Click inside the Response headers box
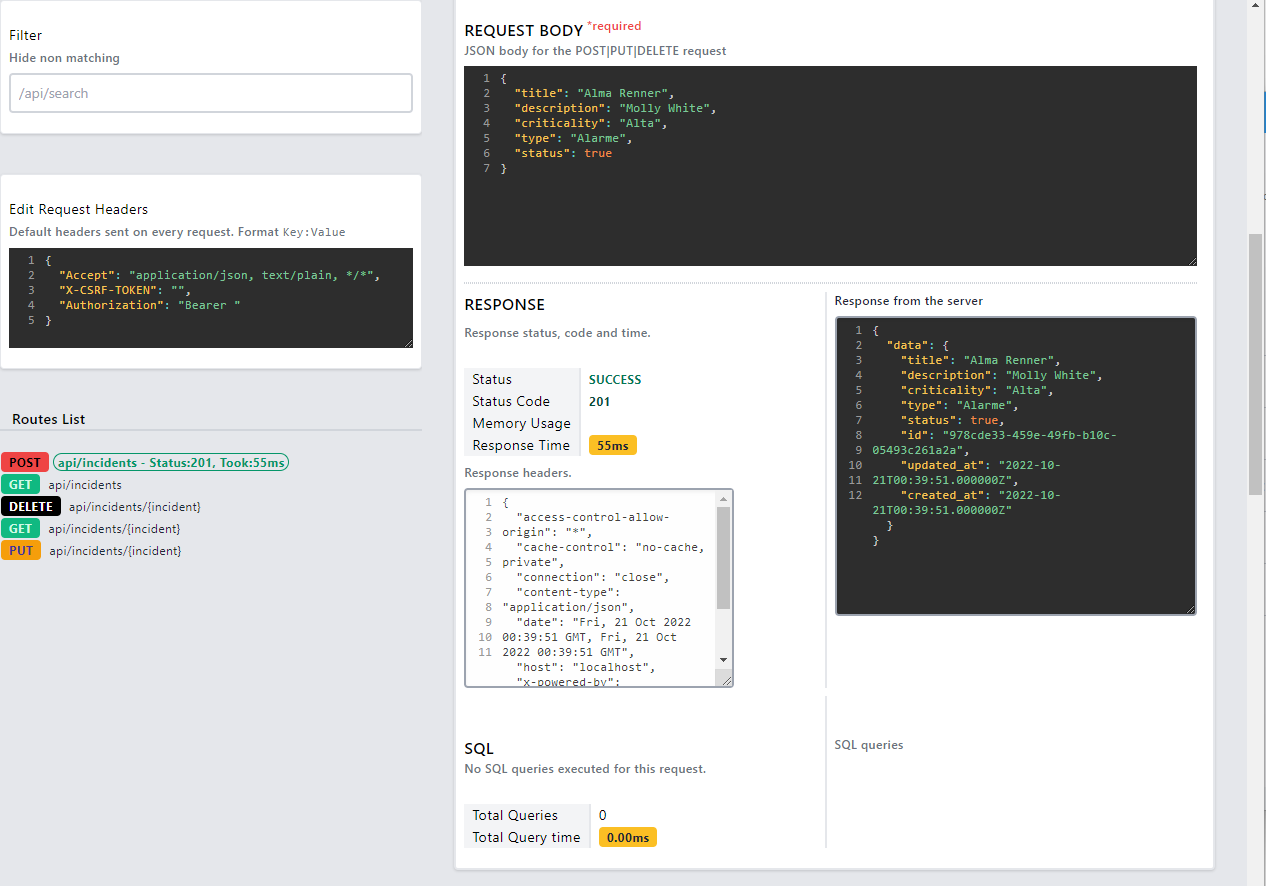This screenshot has height=886, width=1266. point(598,588)
